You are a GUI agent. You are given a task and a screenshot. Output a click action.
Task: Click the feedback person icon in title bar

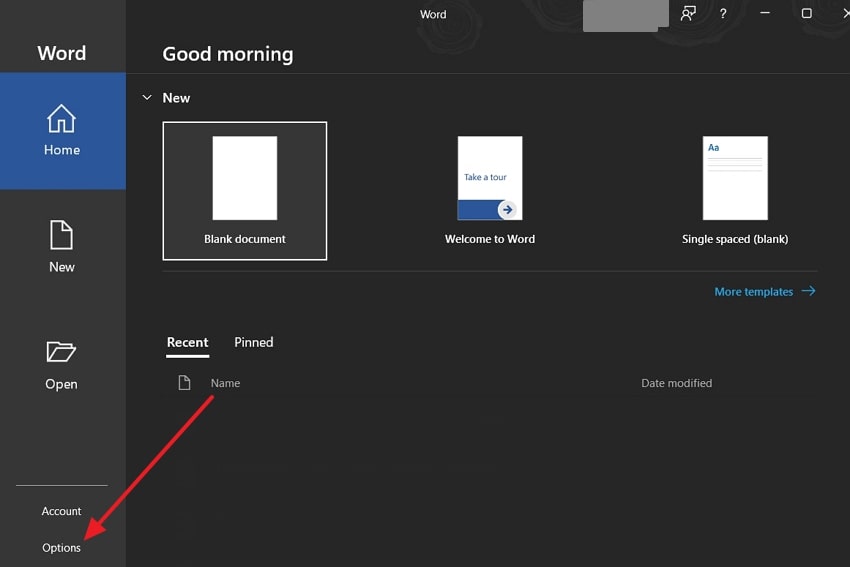click(688, 14)
